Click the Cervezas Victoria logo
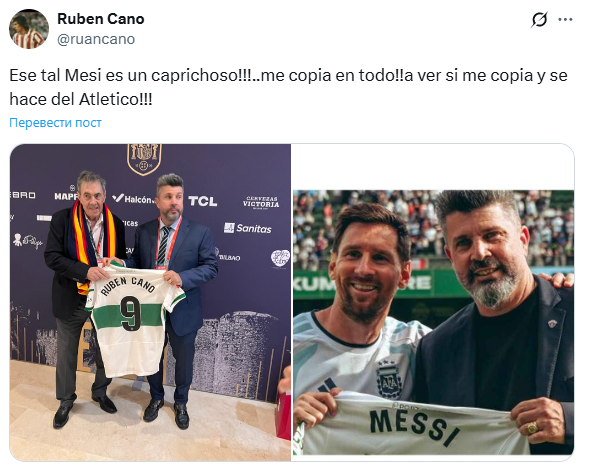591x474 pixels. coord(261,202)
